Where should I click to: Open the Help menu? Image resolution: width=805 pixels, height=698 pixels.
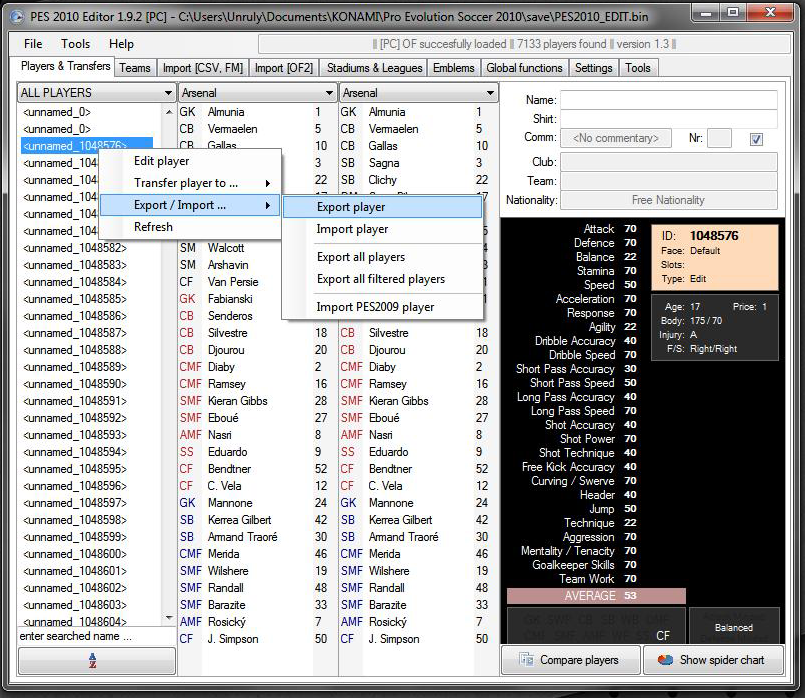point(121,44)
